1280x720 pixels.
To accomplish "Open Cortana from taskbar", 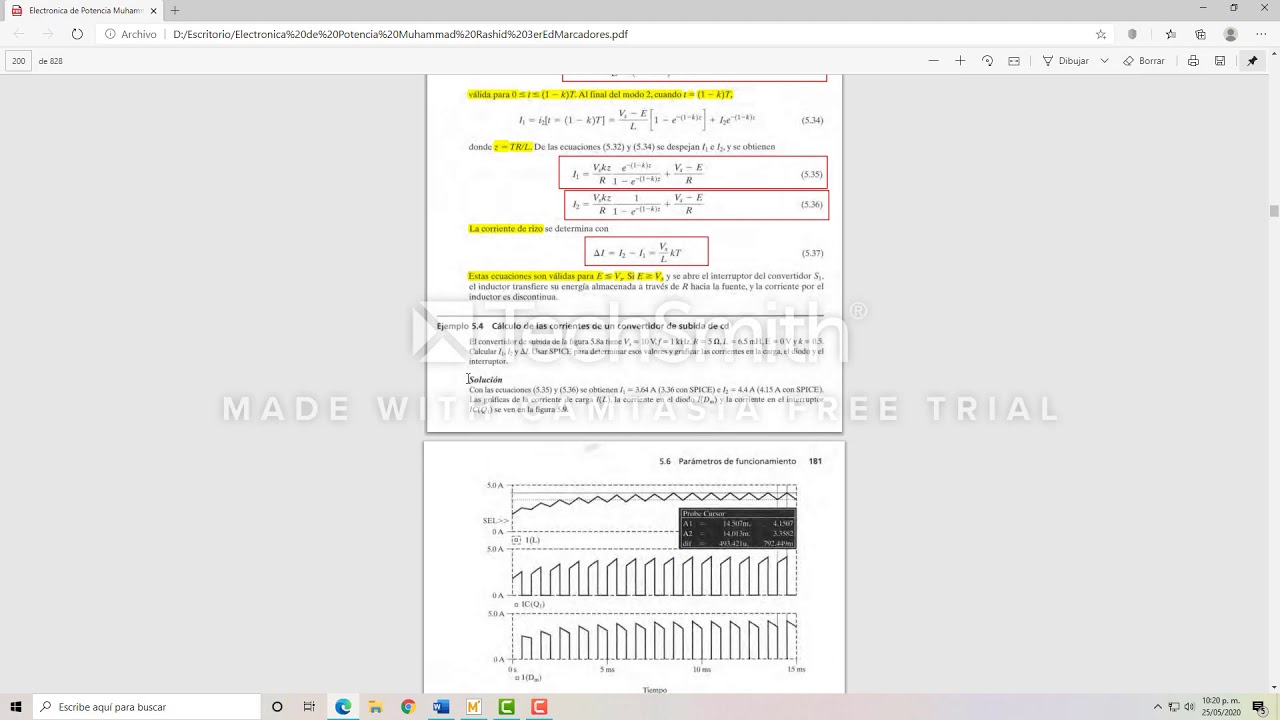I will 277,707.
